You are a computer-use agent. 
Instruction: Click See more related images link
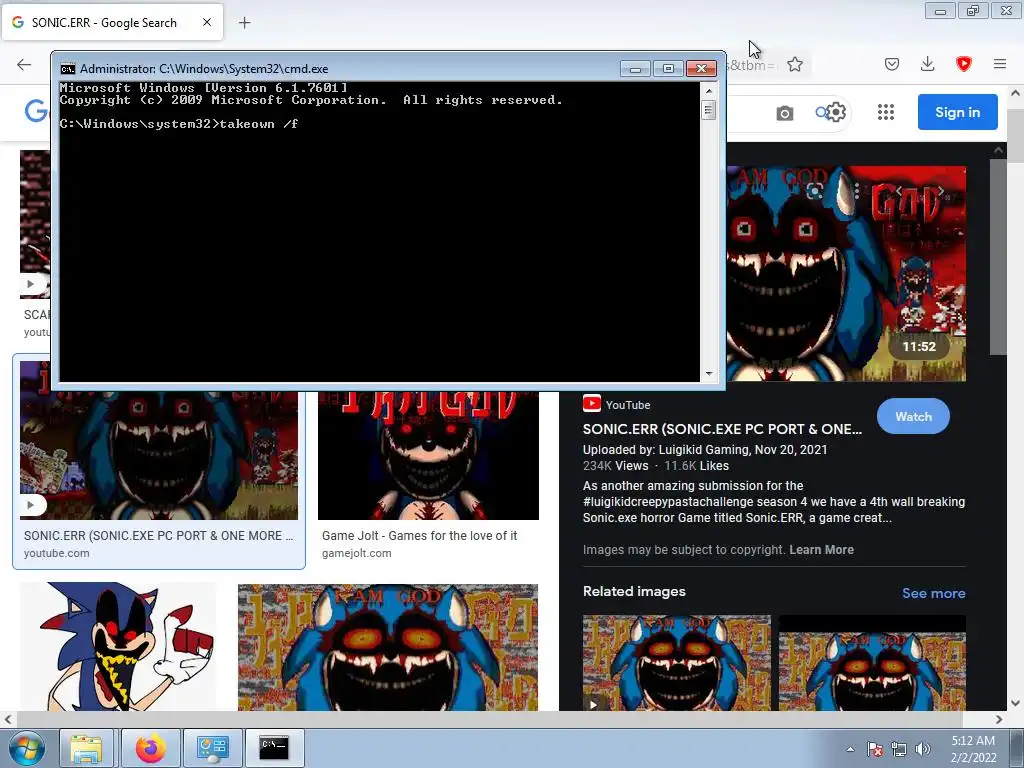tap(933, 593)
